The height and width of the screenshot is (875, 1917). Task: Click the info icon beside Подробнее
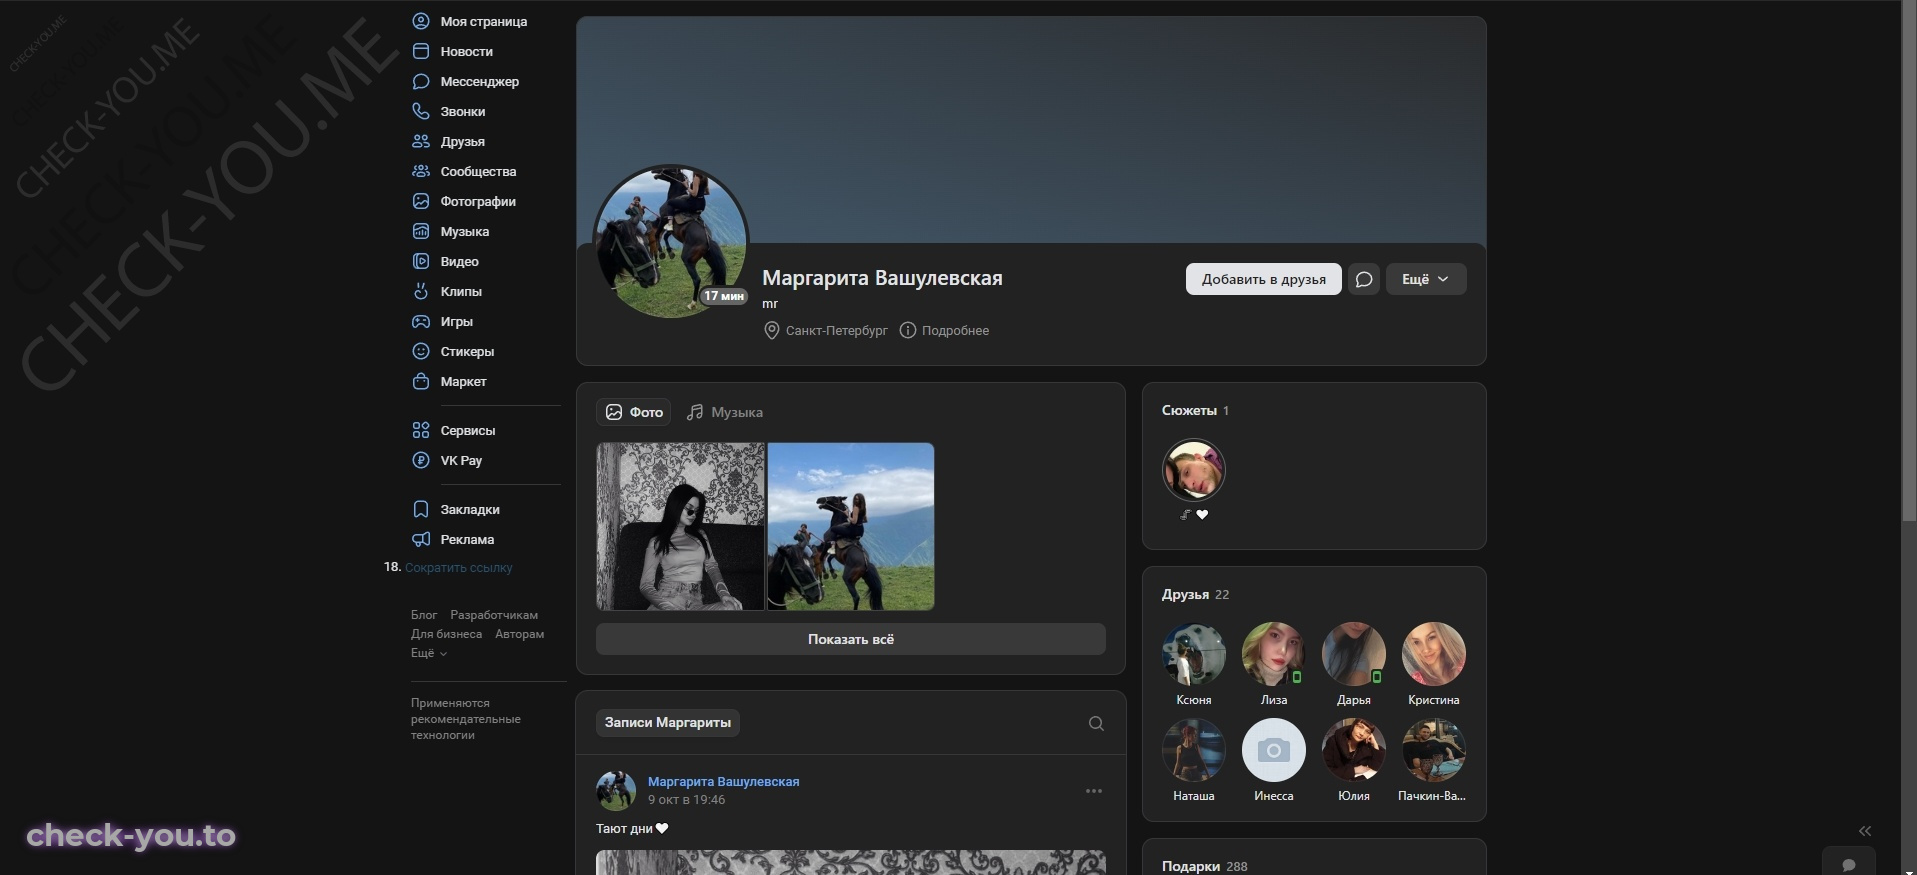pos(907,330)
